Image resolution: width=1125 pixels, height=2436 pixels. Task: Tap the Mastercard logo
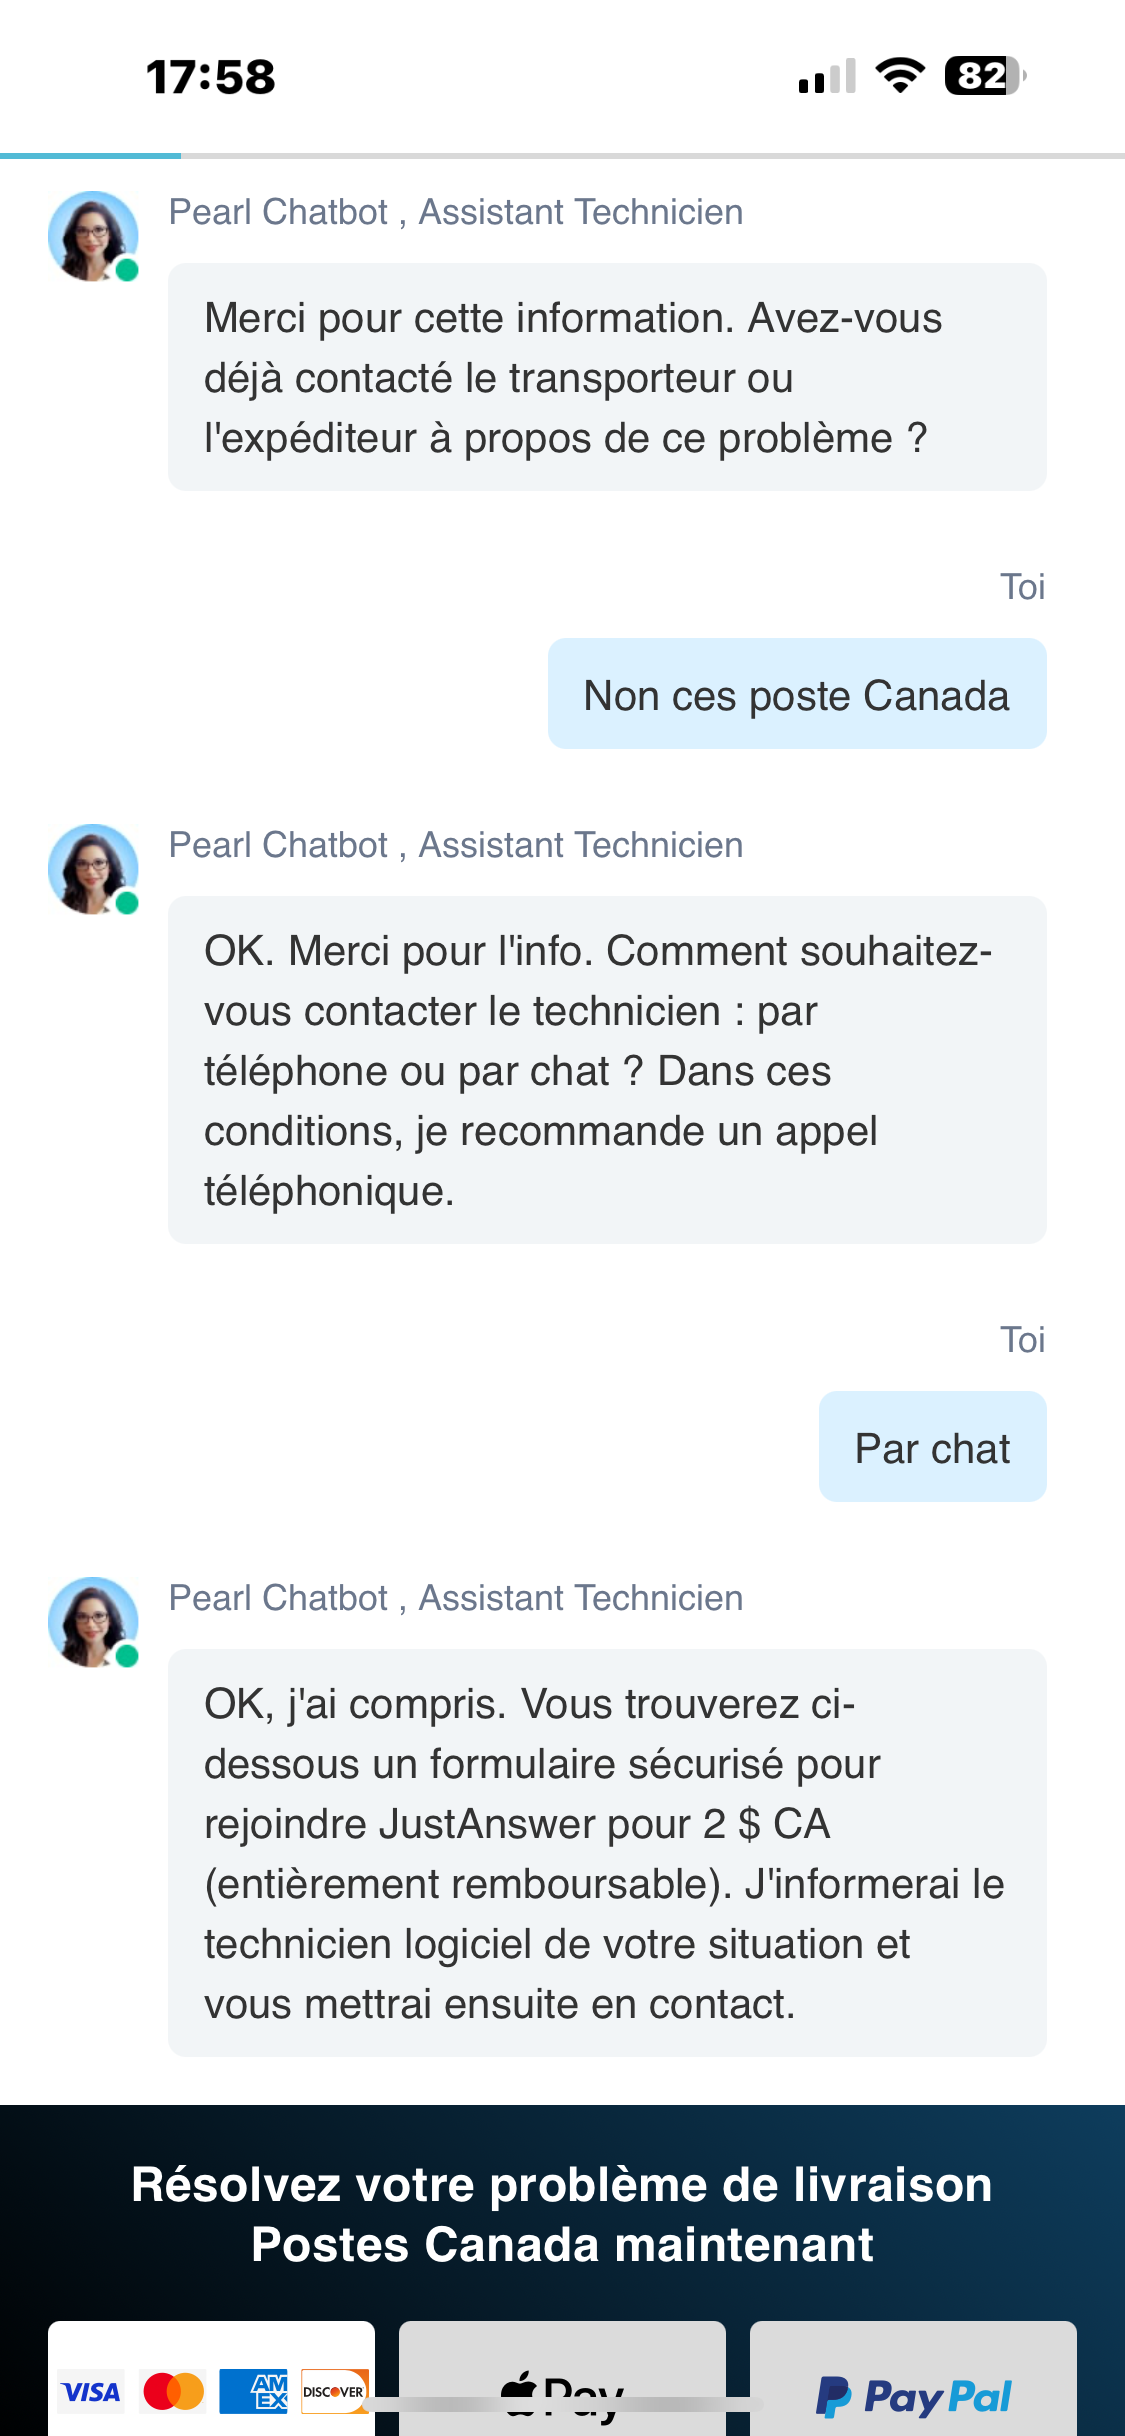[174, 2392]
